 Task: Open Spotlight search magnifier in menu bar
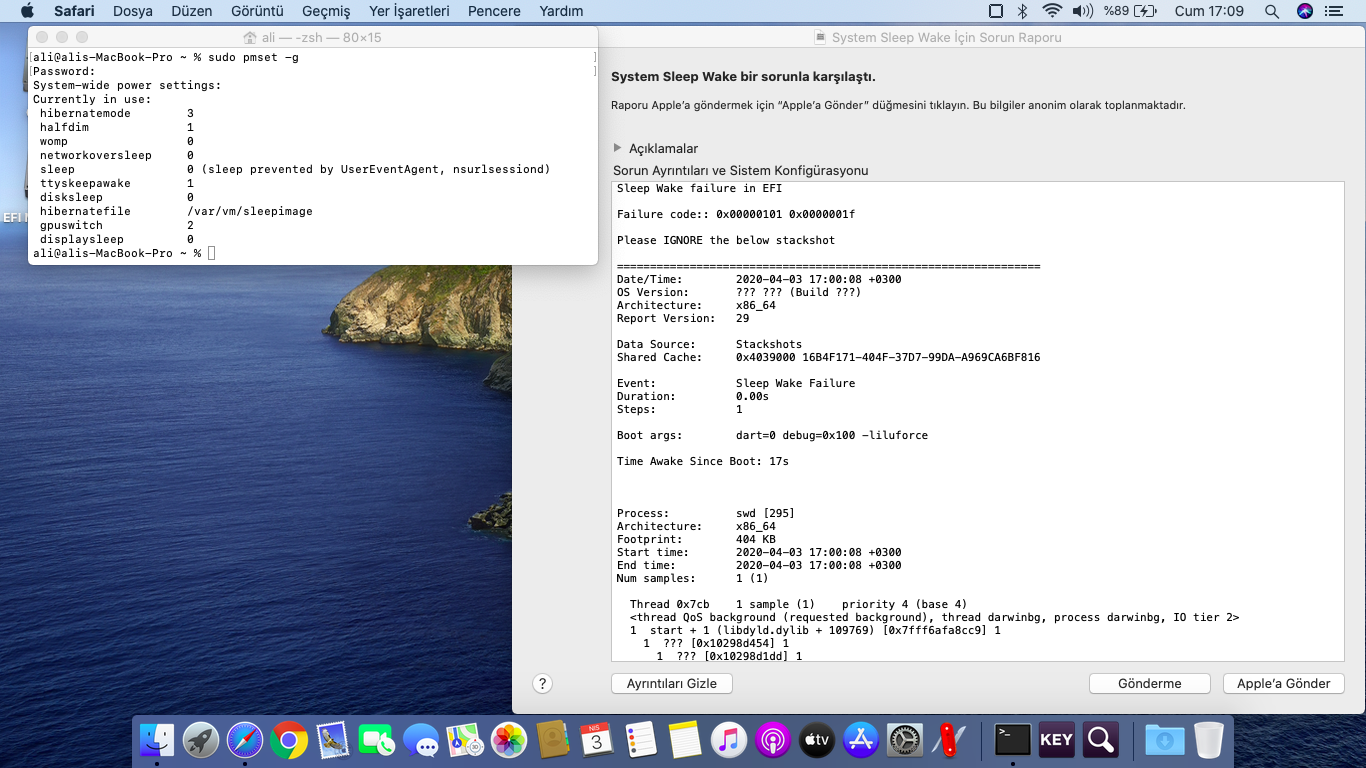click(1272, 11)
